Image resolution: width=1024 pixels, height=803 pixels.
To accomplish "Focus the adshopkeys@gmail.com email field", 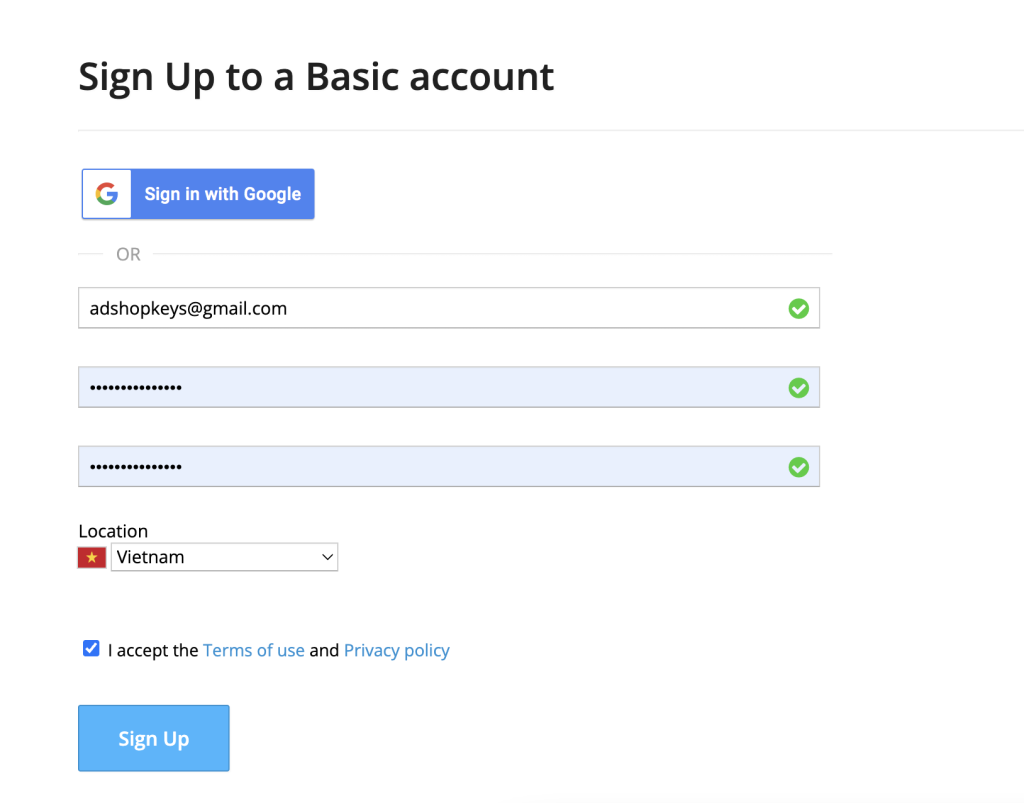I will (449, 307).
